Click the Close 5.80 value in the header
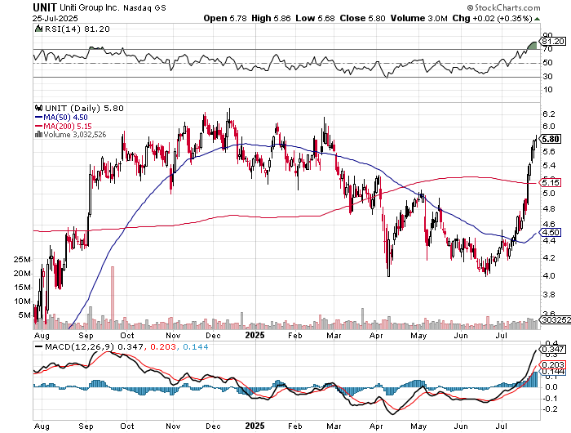571x433 pixels. 362,18
